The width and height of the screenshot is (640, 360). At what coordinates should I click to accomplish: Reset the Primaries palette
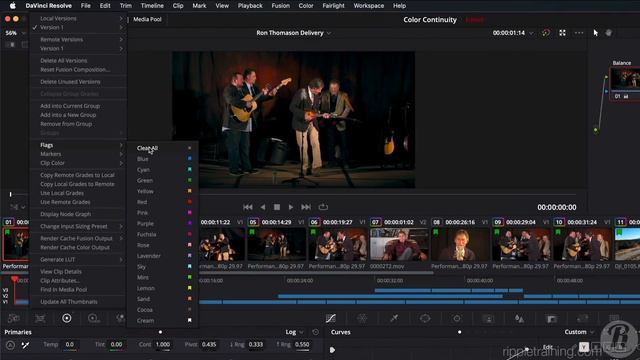[x=316, y=332]
